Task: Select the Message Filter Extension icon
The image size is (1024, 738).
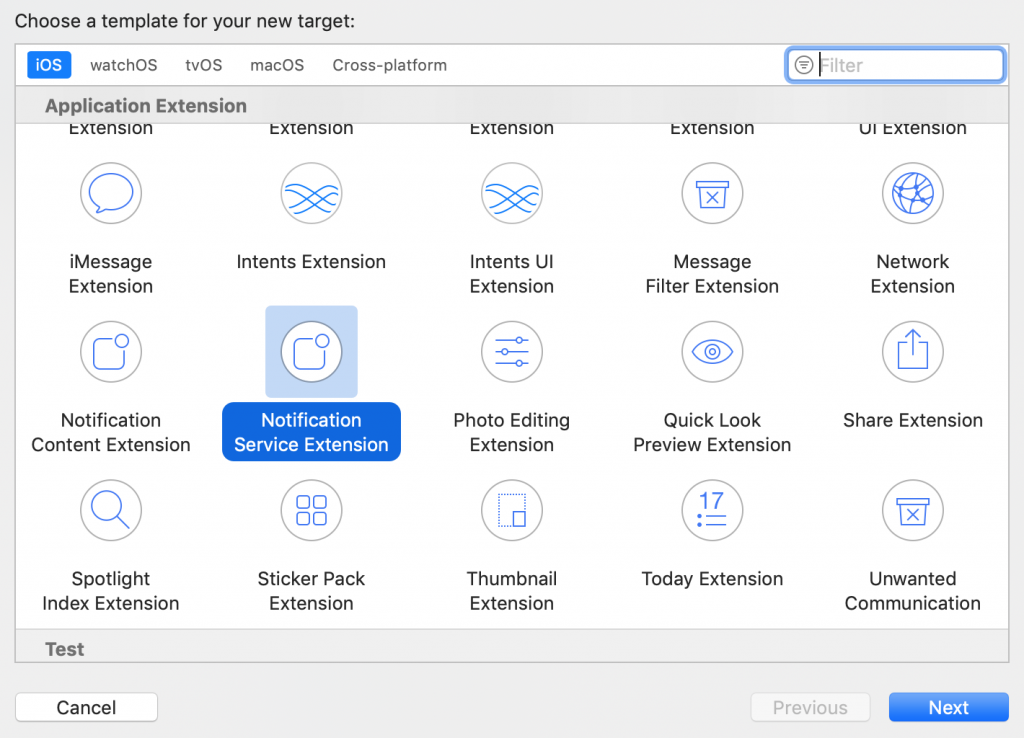Action: (x=711, y=193)
